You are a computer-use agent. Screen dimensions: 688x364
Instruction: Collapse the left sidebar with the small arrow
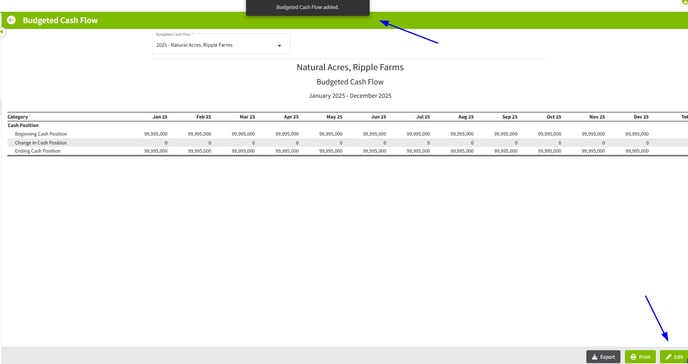2,32
